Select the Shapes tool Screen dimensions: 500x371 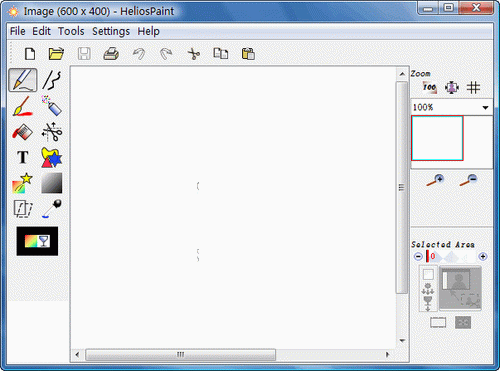click(52, 157)
